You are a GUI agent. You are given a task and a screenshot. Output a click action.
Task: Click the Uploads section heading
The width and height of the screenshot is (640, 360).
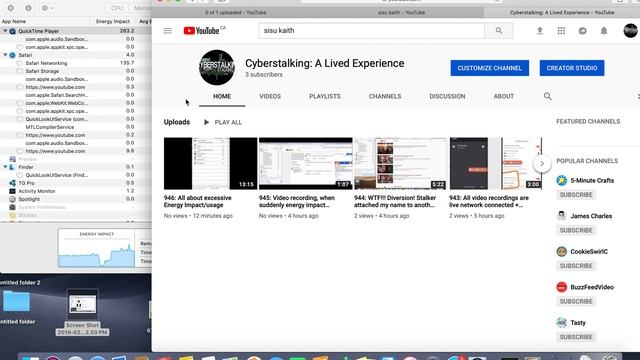pyautogui.click(x=177, y=122)
